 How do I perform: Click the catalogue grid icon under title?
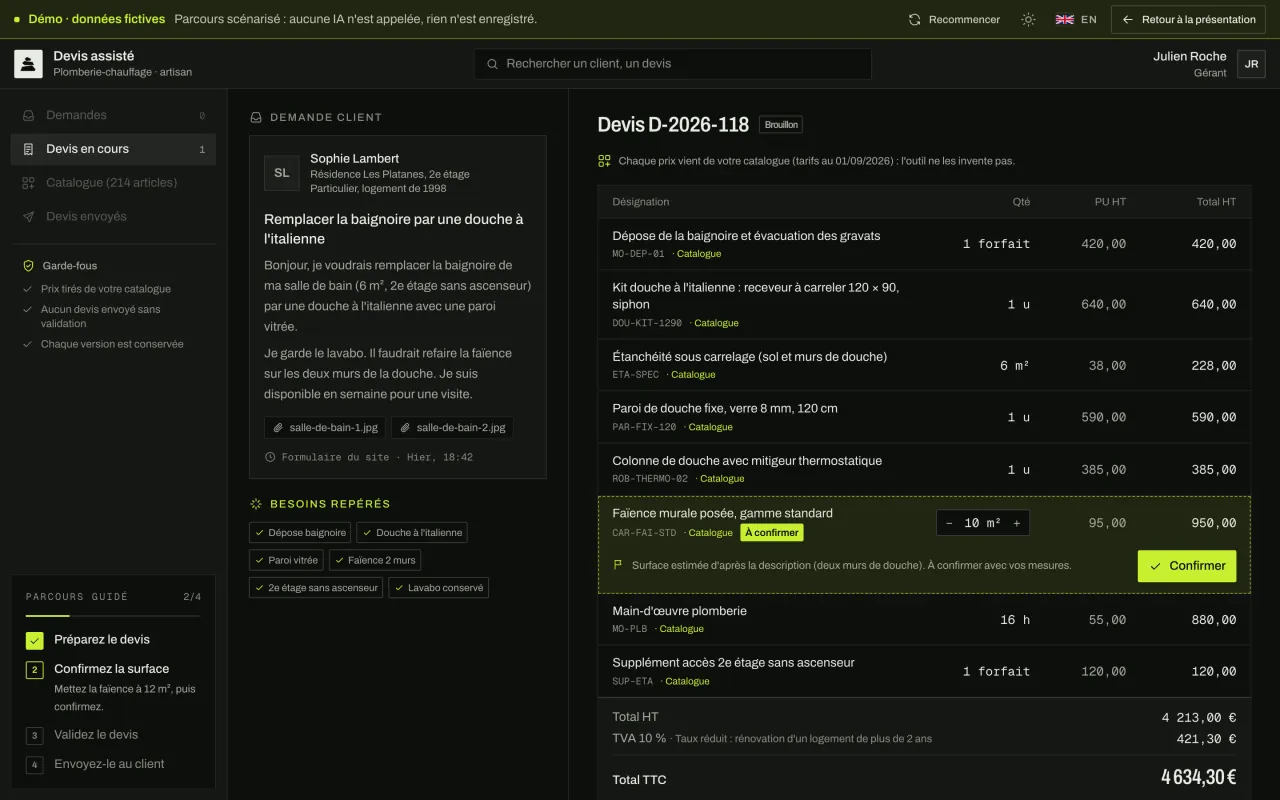pyautogui.click(x=604, y=161)
